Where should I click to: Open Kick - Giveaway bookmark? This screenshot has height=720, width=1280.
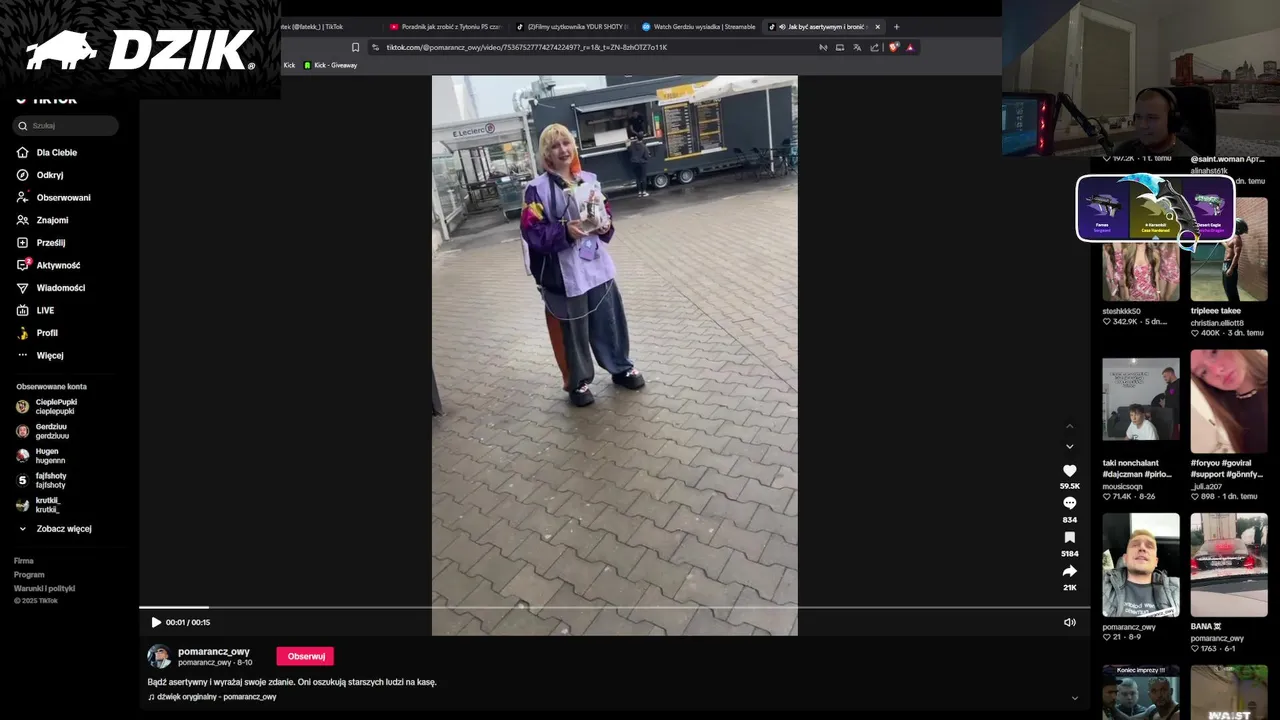[x=330, y=65]
